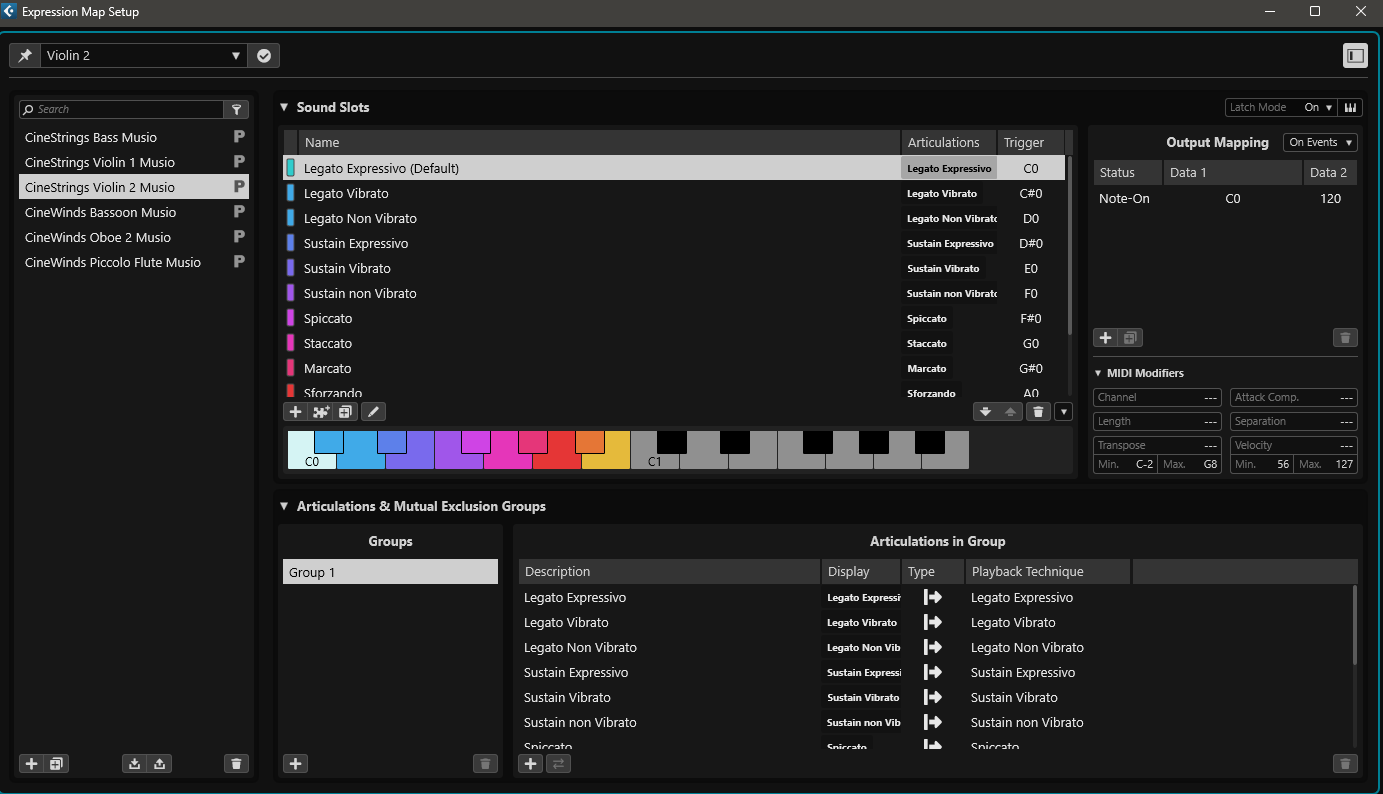The width and height of the screenshot is (1383, 794).
Task: Click the color swatch for Spiccato slot
Action: coord(290,319)
